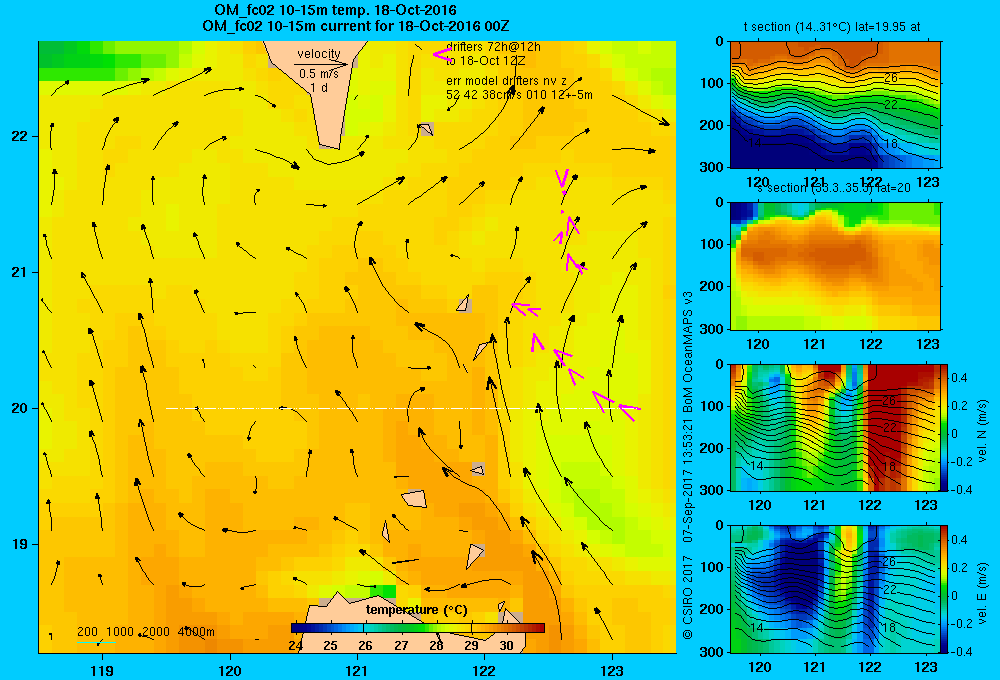Open the northward velocity section panel

click(x=835, y=427)
